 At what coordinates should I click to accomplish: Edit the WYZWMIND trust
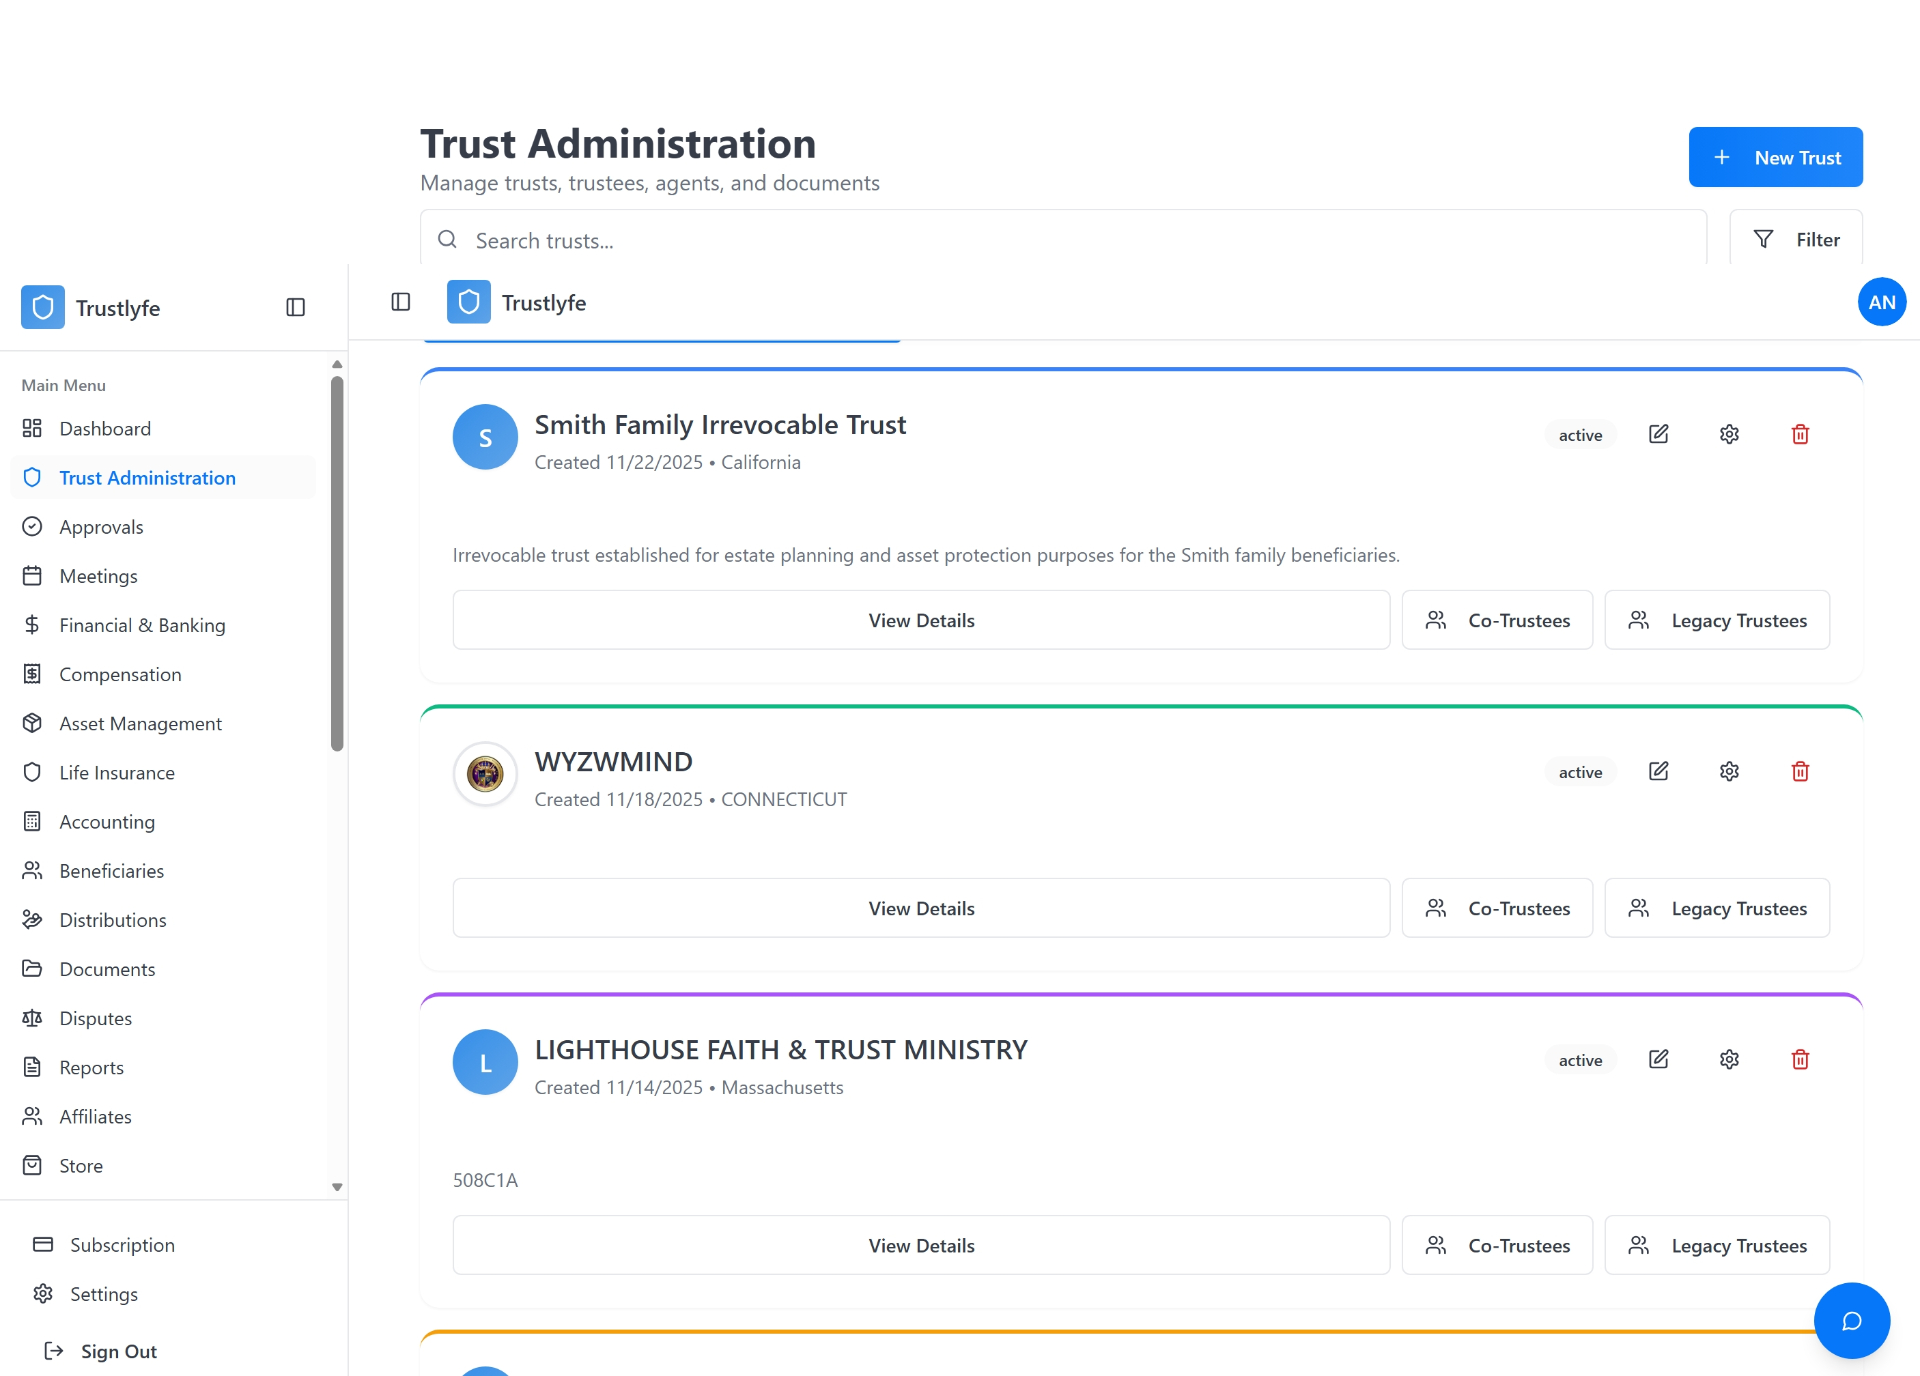tap(1658, 771)
